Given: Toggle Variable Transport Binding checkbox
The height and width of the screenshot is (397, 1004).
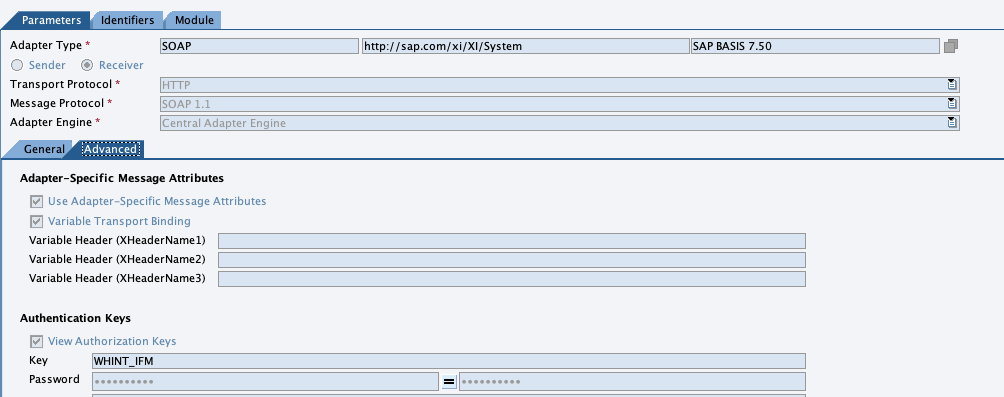Looking at the screenshot, I should (36, 222).
